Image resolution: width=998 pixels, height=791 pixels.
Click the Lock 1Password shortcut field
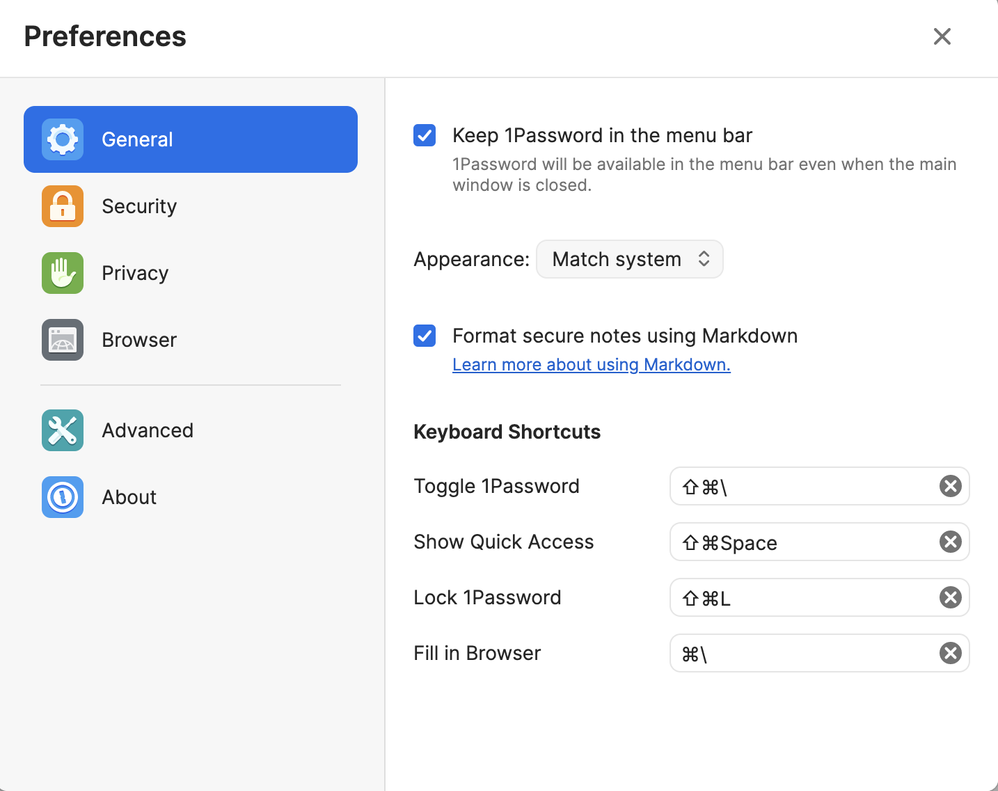point(800,598)
